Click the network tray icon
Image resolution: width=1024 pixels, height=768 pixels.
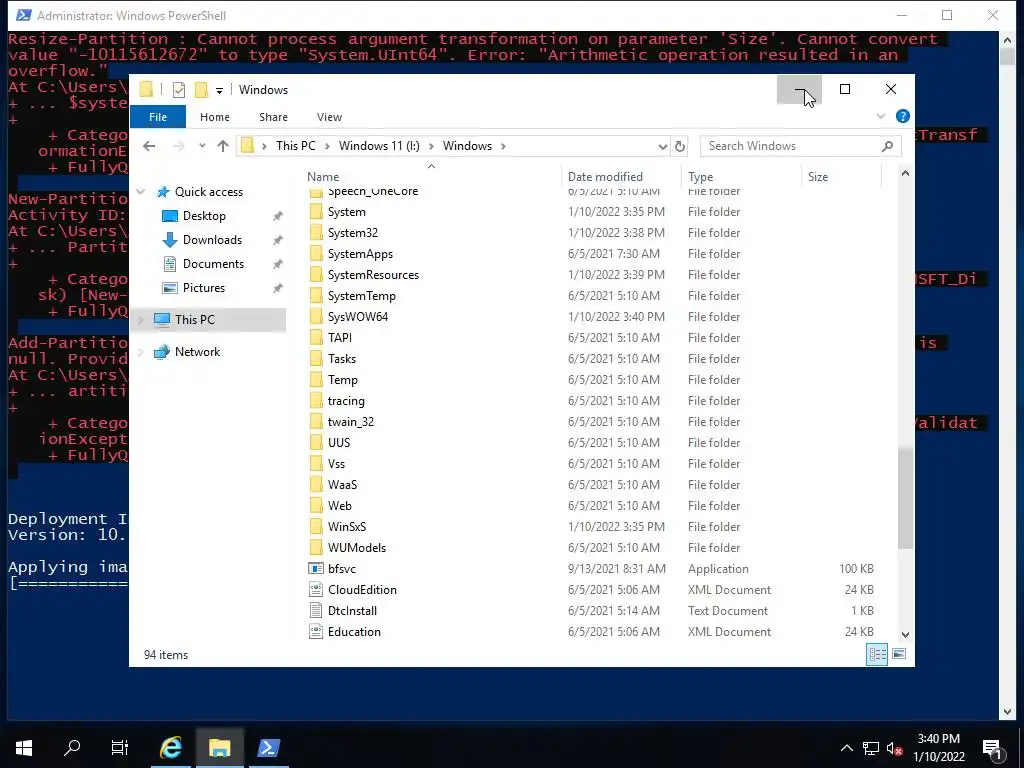(871, 748)
